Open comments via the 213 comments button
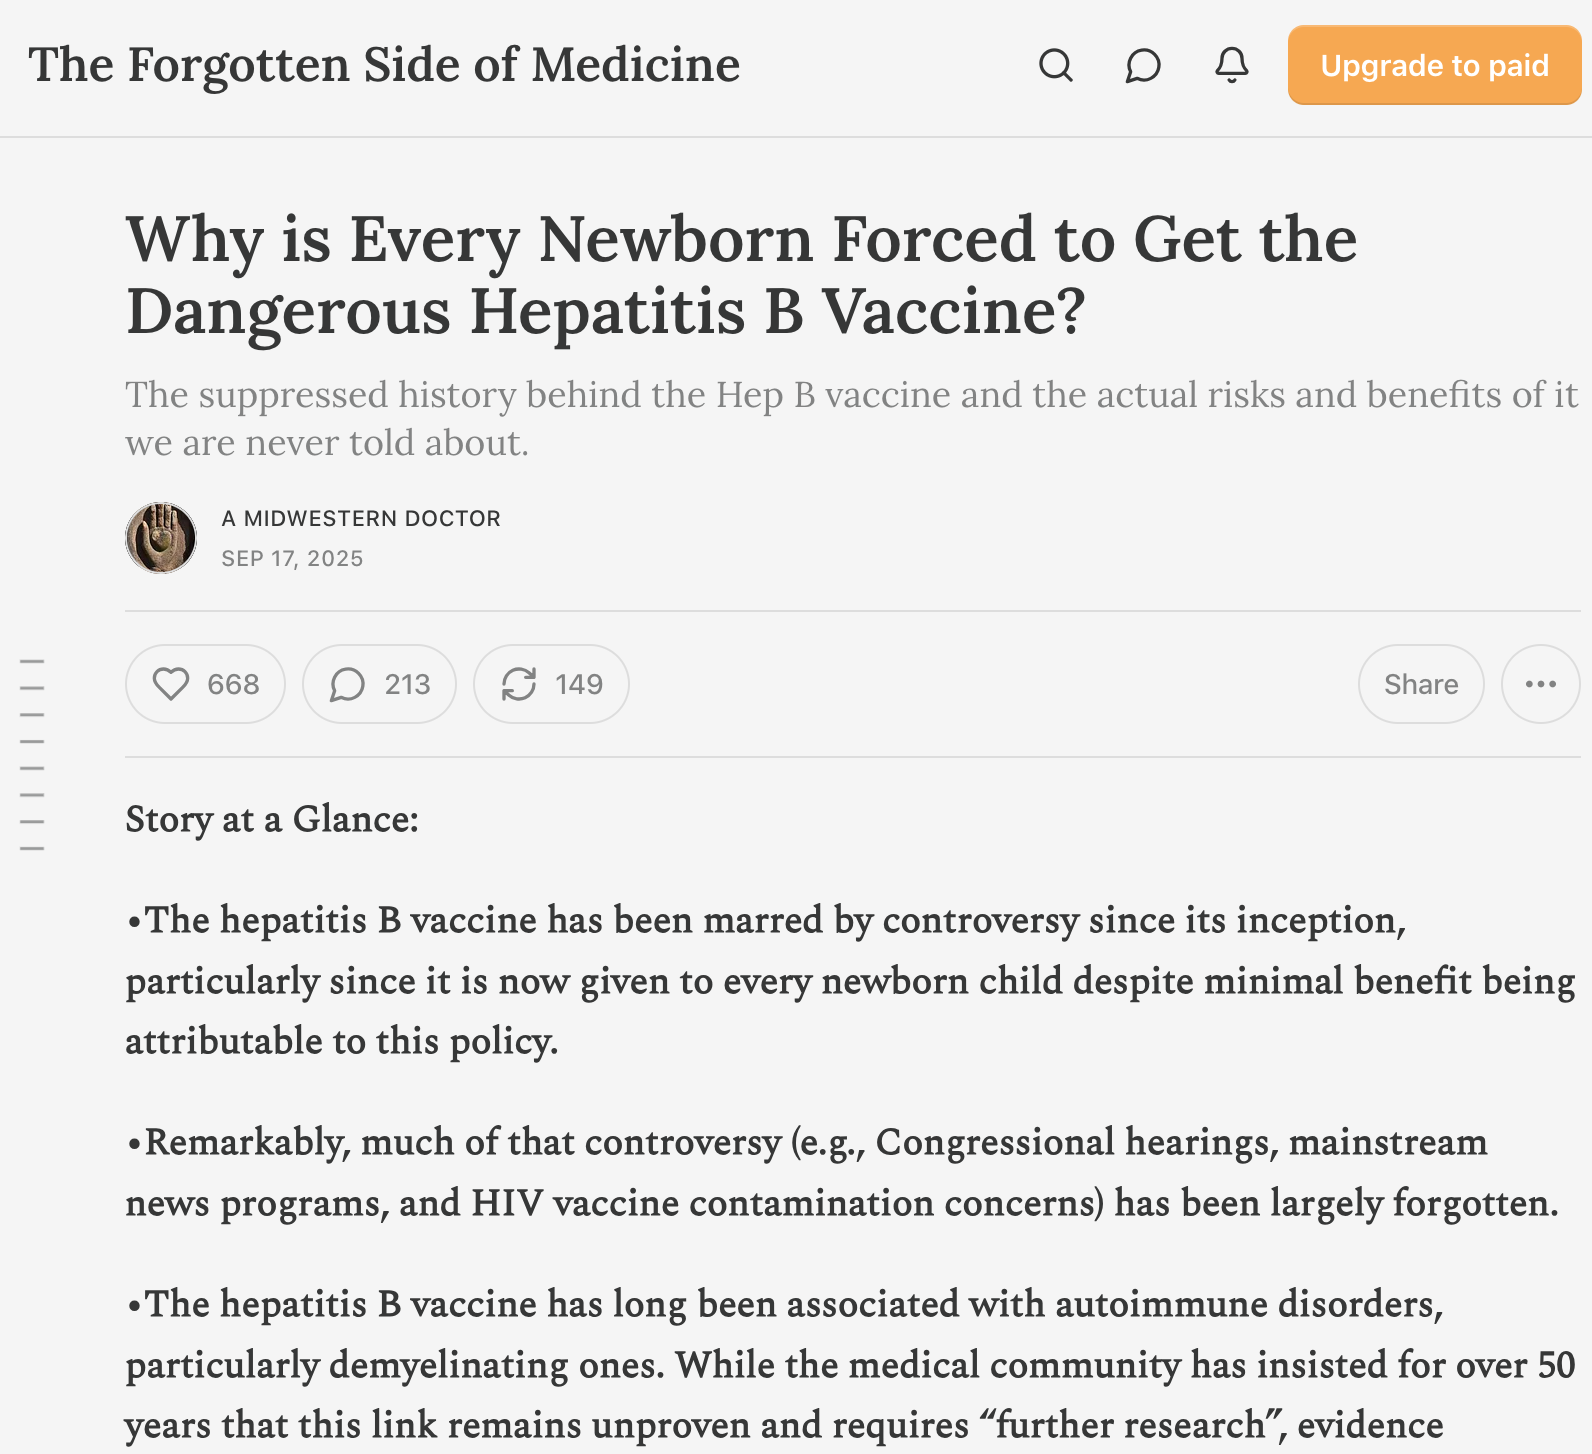Image resolution: width=1592 pixels, height=1454 pixels. [x=379, y=684]
